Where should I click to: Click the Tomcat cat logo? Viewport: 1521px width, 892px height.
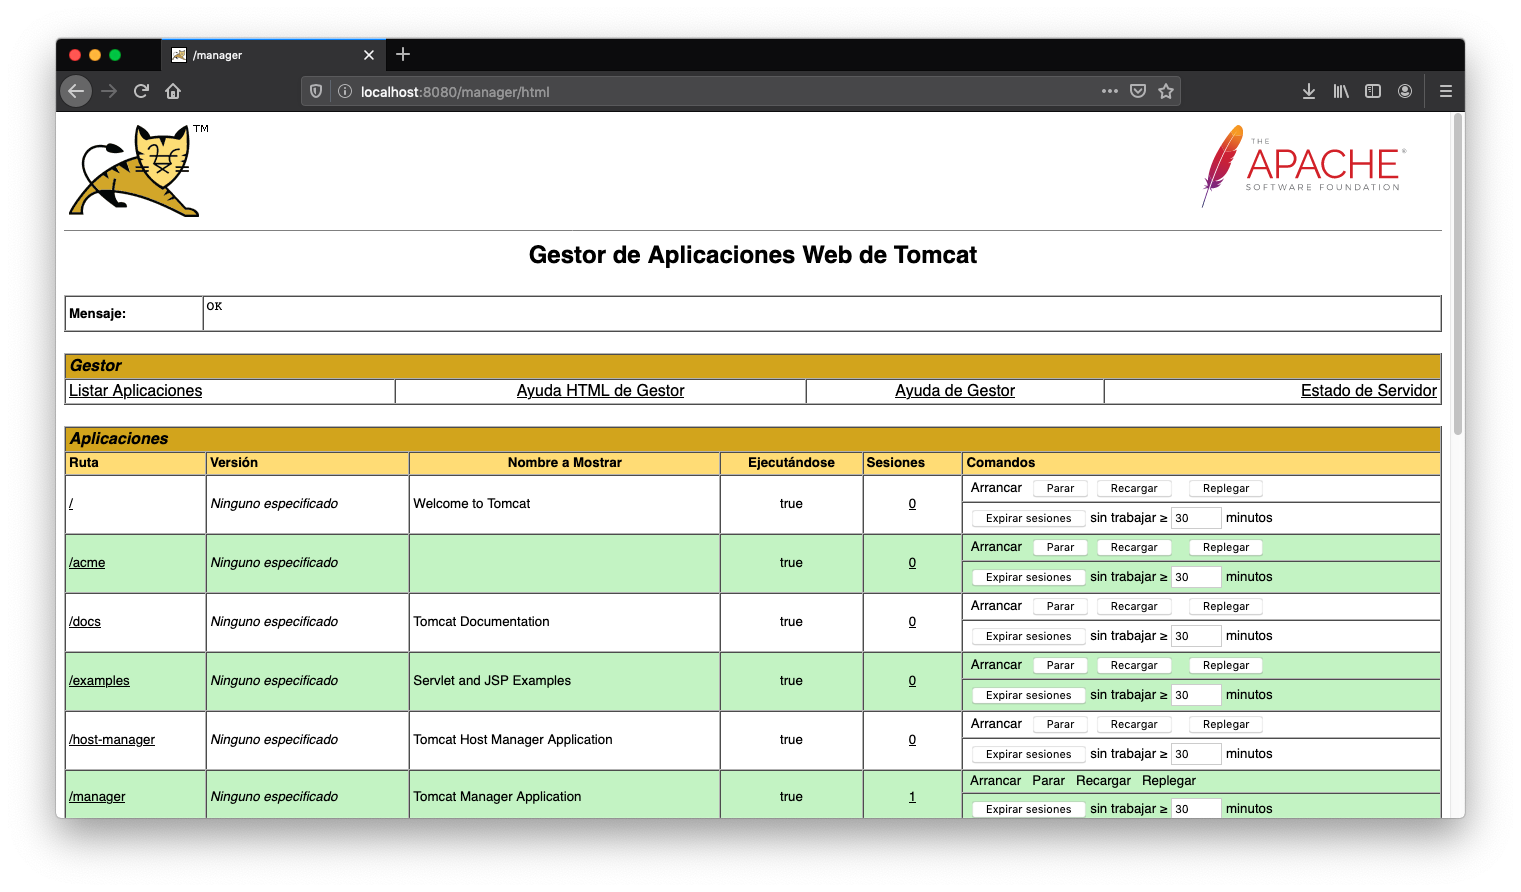[138, 170]
